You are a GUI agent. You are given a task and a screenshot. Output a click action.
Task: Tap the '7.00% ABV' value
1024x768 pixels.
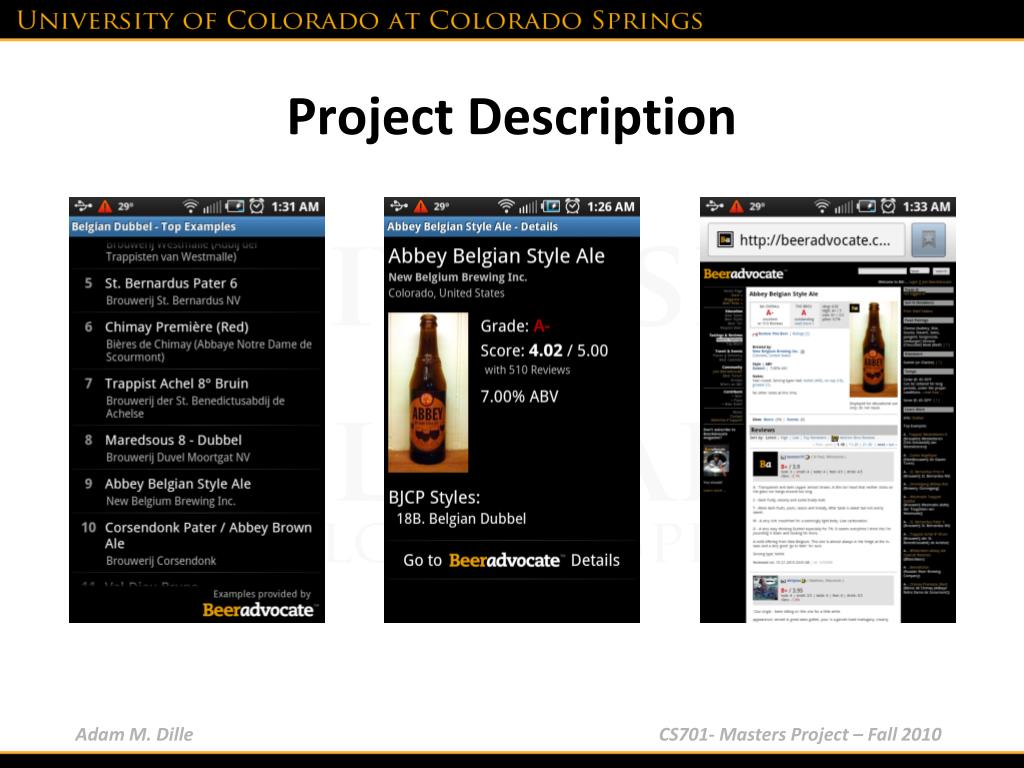519,396
